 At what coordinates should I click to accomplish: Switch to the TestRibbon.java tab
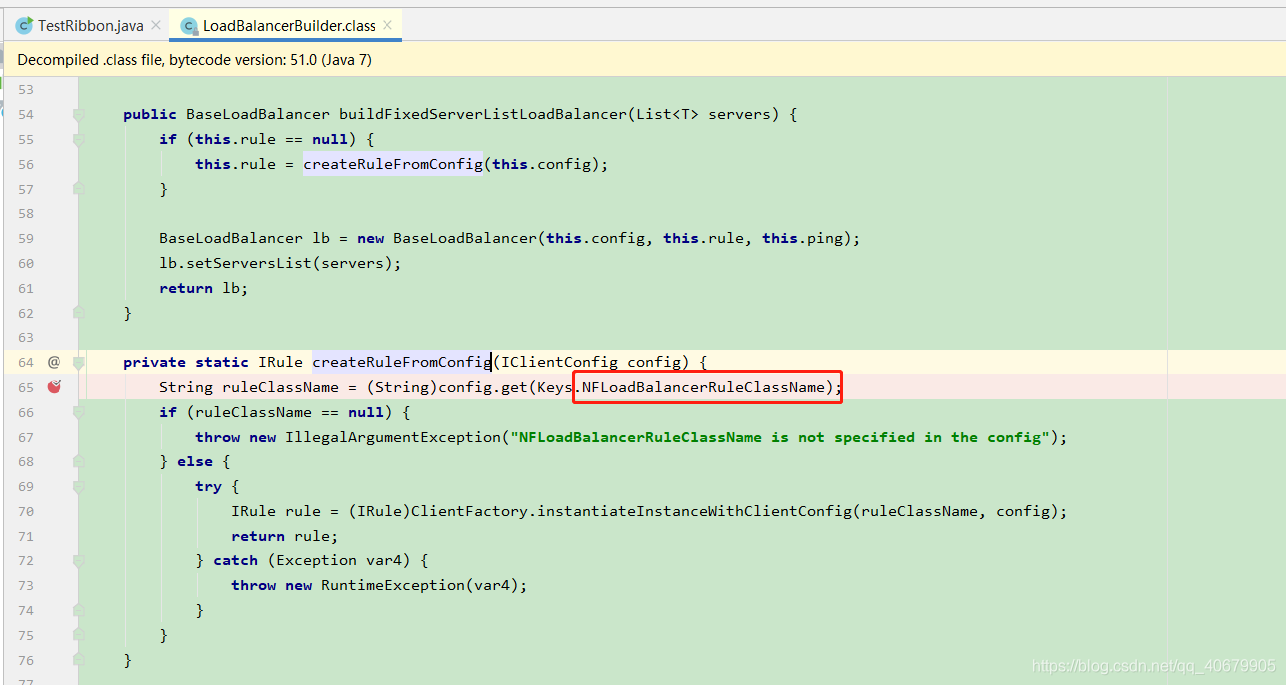pos(90,25)
